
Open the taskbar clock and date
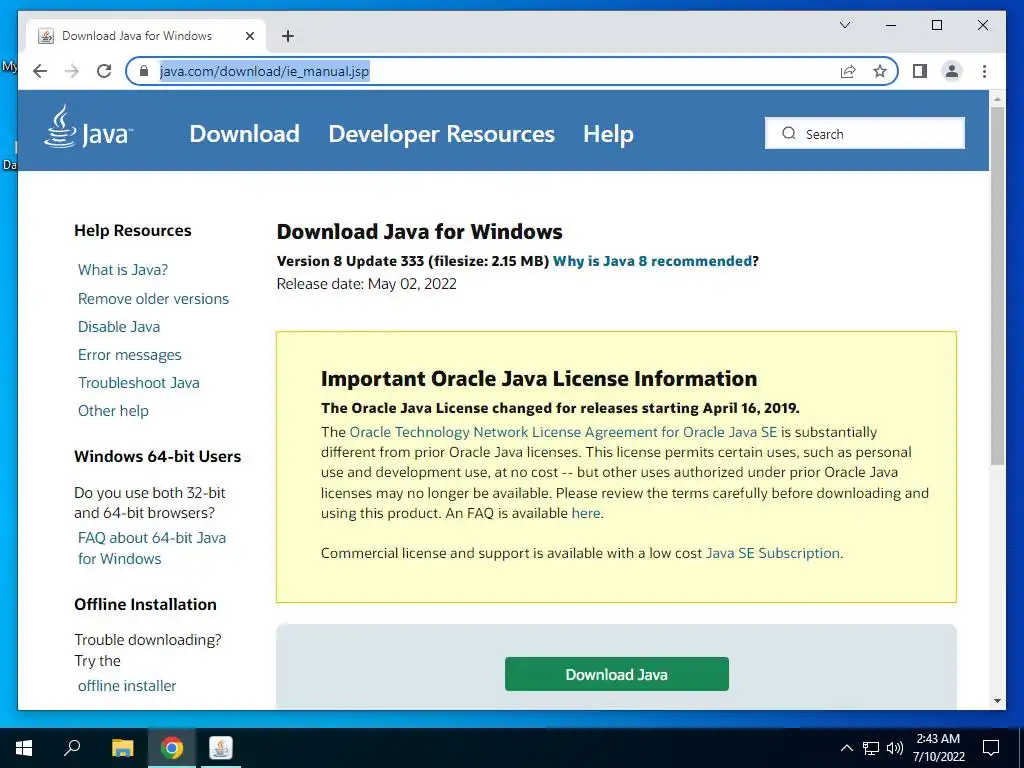[x=938, y=748]
